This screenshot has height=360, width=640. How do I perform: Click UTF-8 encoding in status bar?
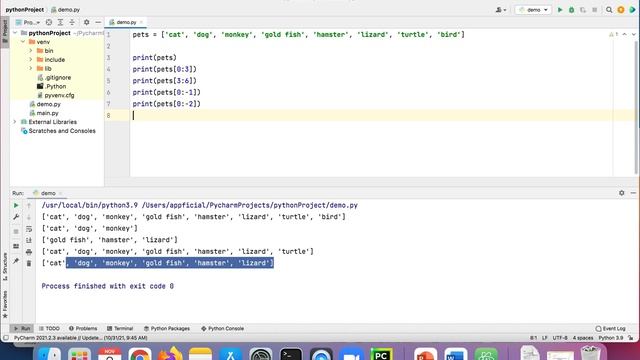click(560, 338)
